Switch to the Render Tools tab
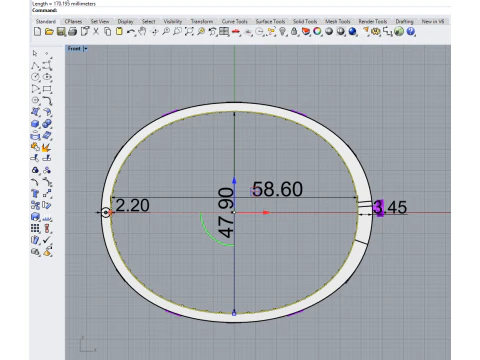 coord(373,21)
